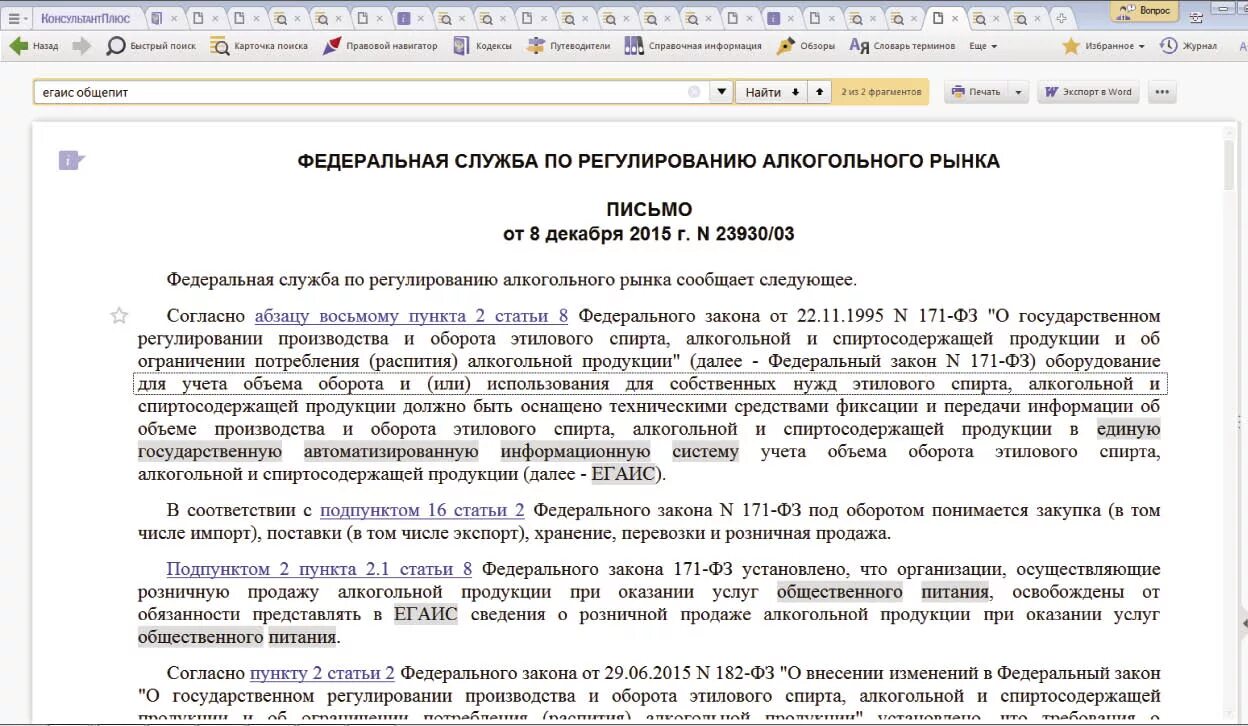The image size is (1248, 726).
Task: Expand the Еще dropdown menu
Action: (983, 46)
